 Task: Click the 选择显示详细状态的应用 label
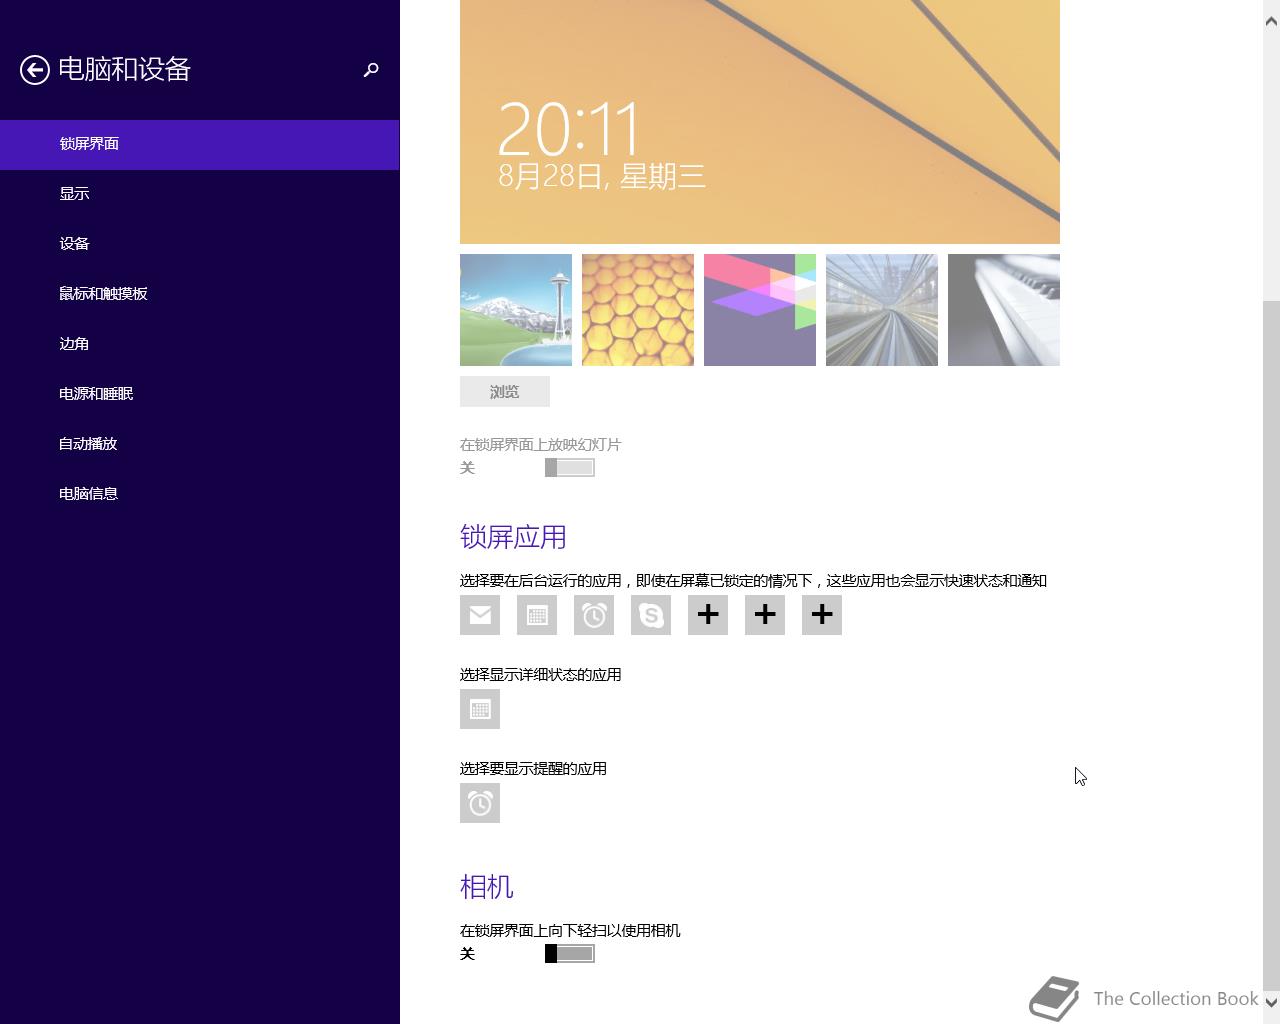(541, 675)
